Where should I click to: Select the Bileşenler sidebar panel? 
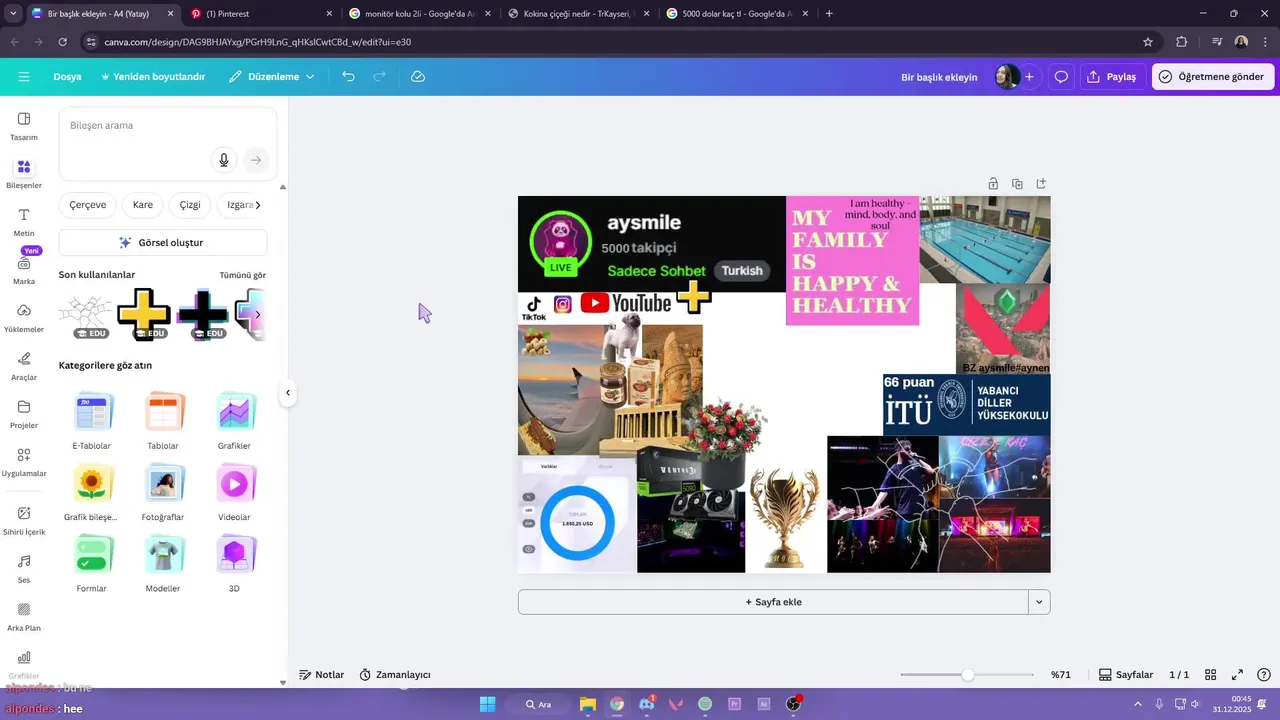click(x=24, y=173)
